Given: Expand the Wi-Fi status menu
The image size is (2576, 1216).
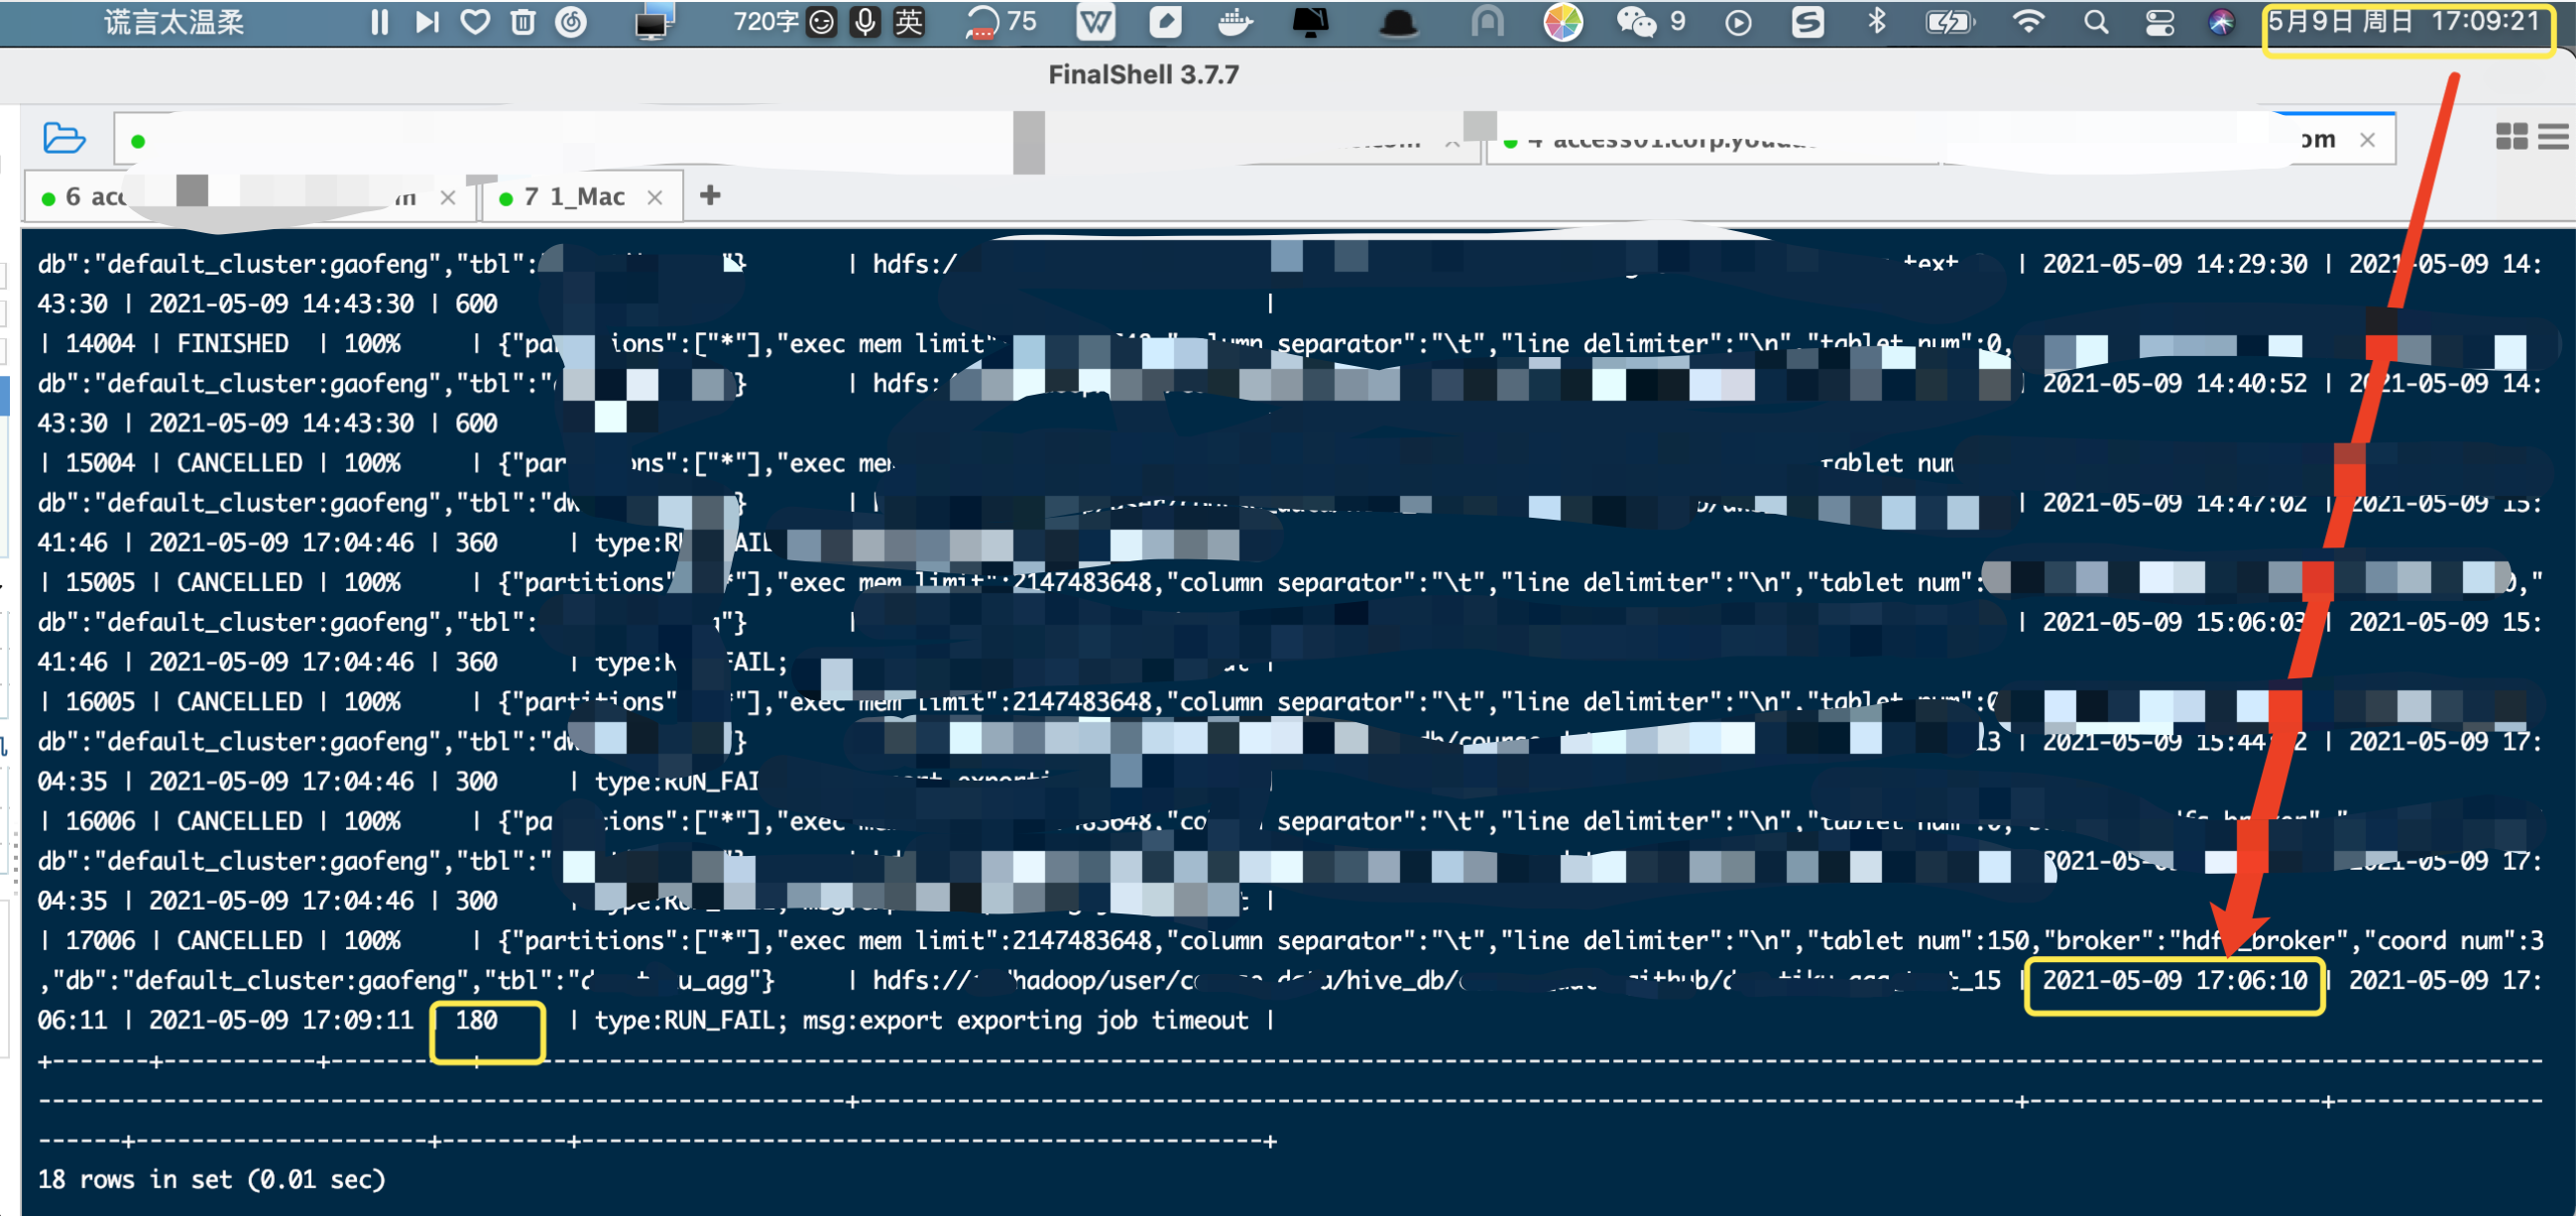Looking at the screenshot, I should point(2028,22).
